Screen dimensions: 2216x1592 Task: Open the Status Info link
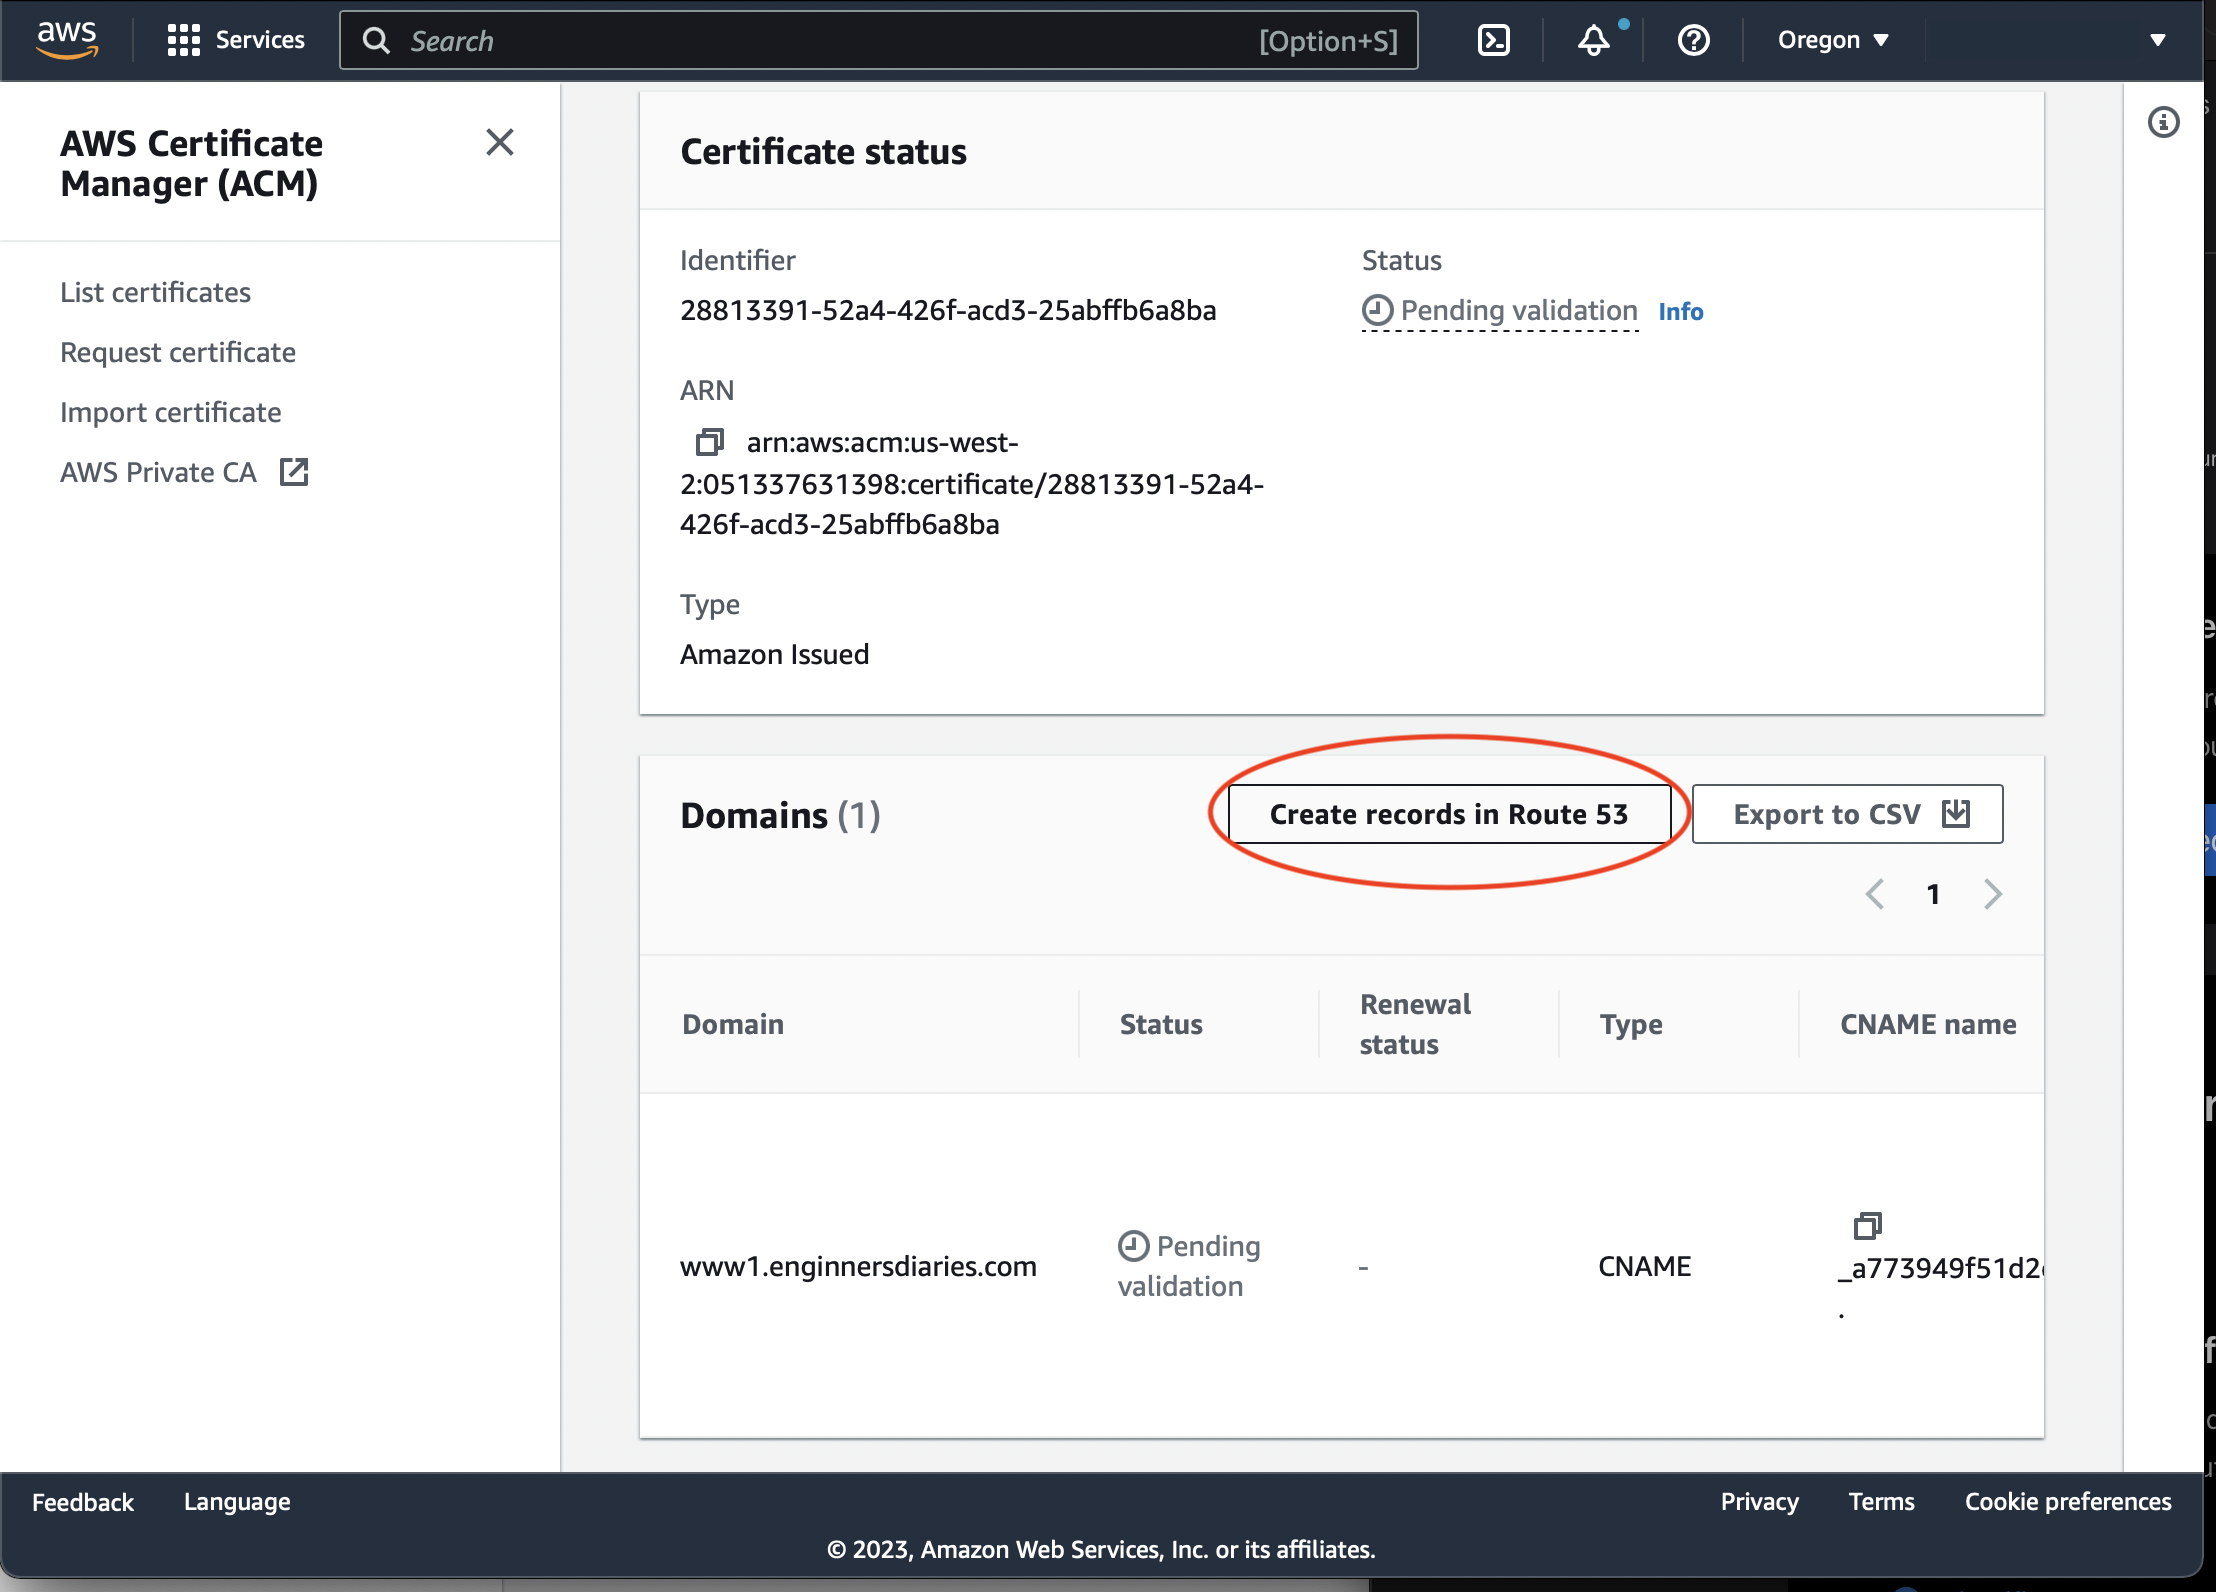point(1681,311)
